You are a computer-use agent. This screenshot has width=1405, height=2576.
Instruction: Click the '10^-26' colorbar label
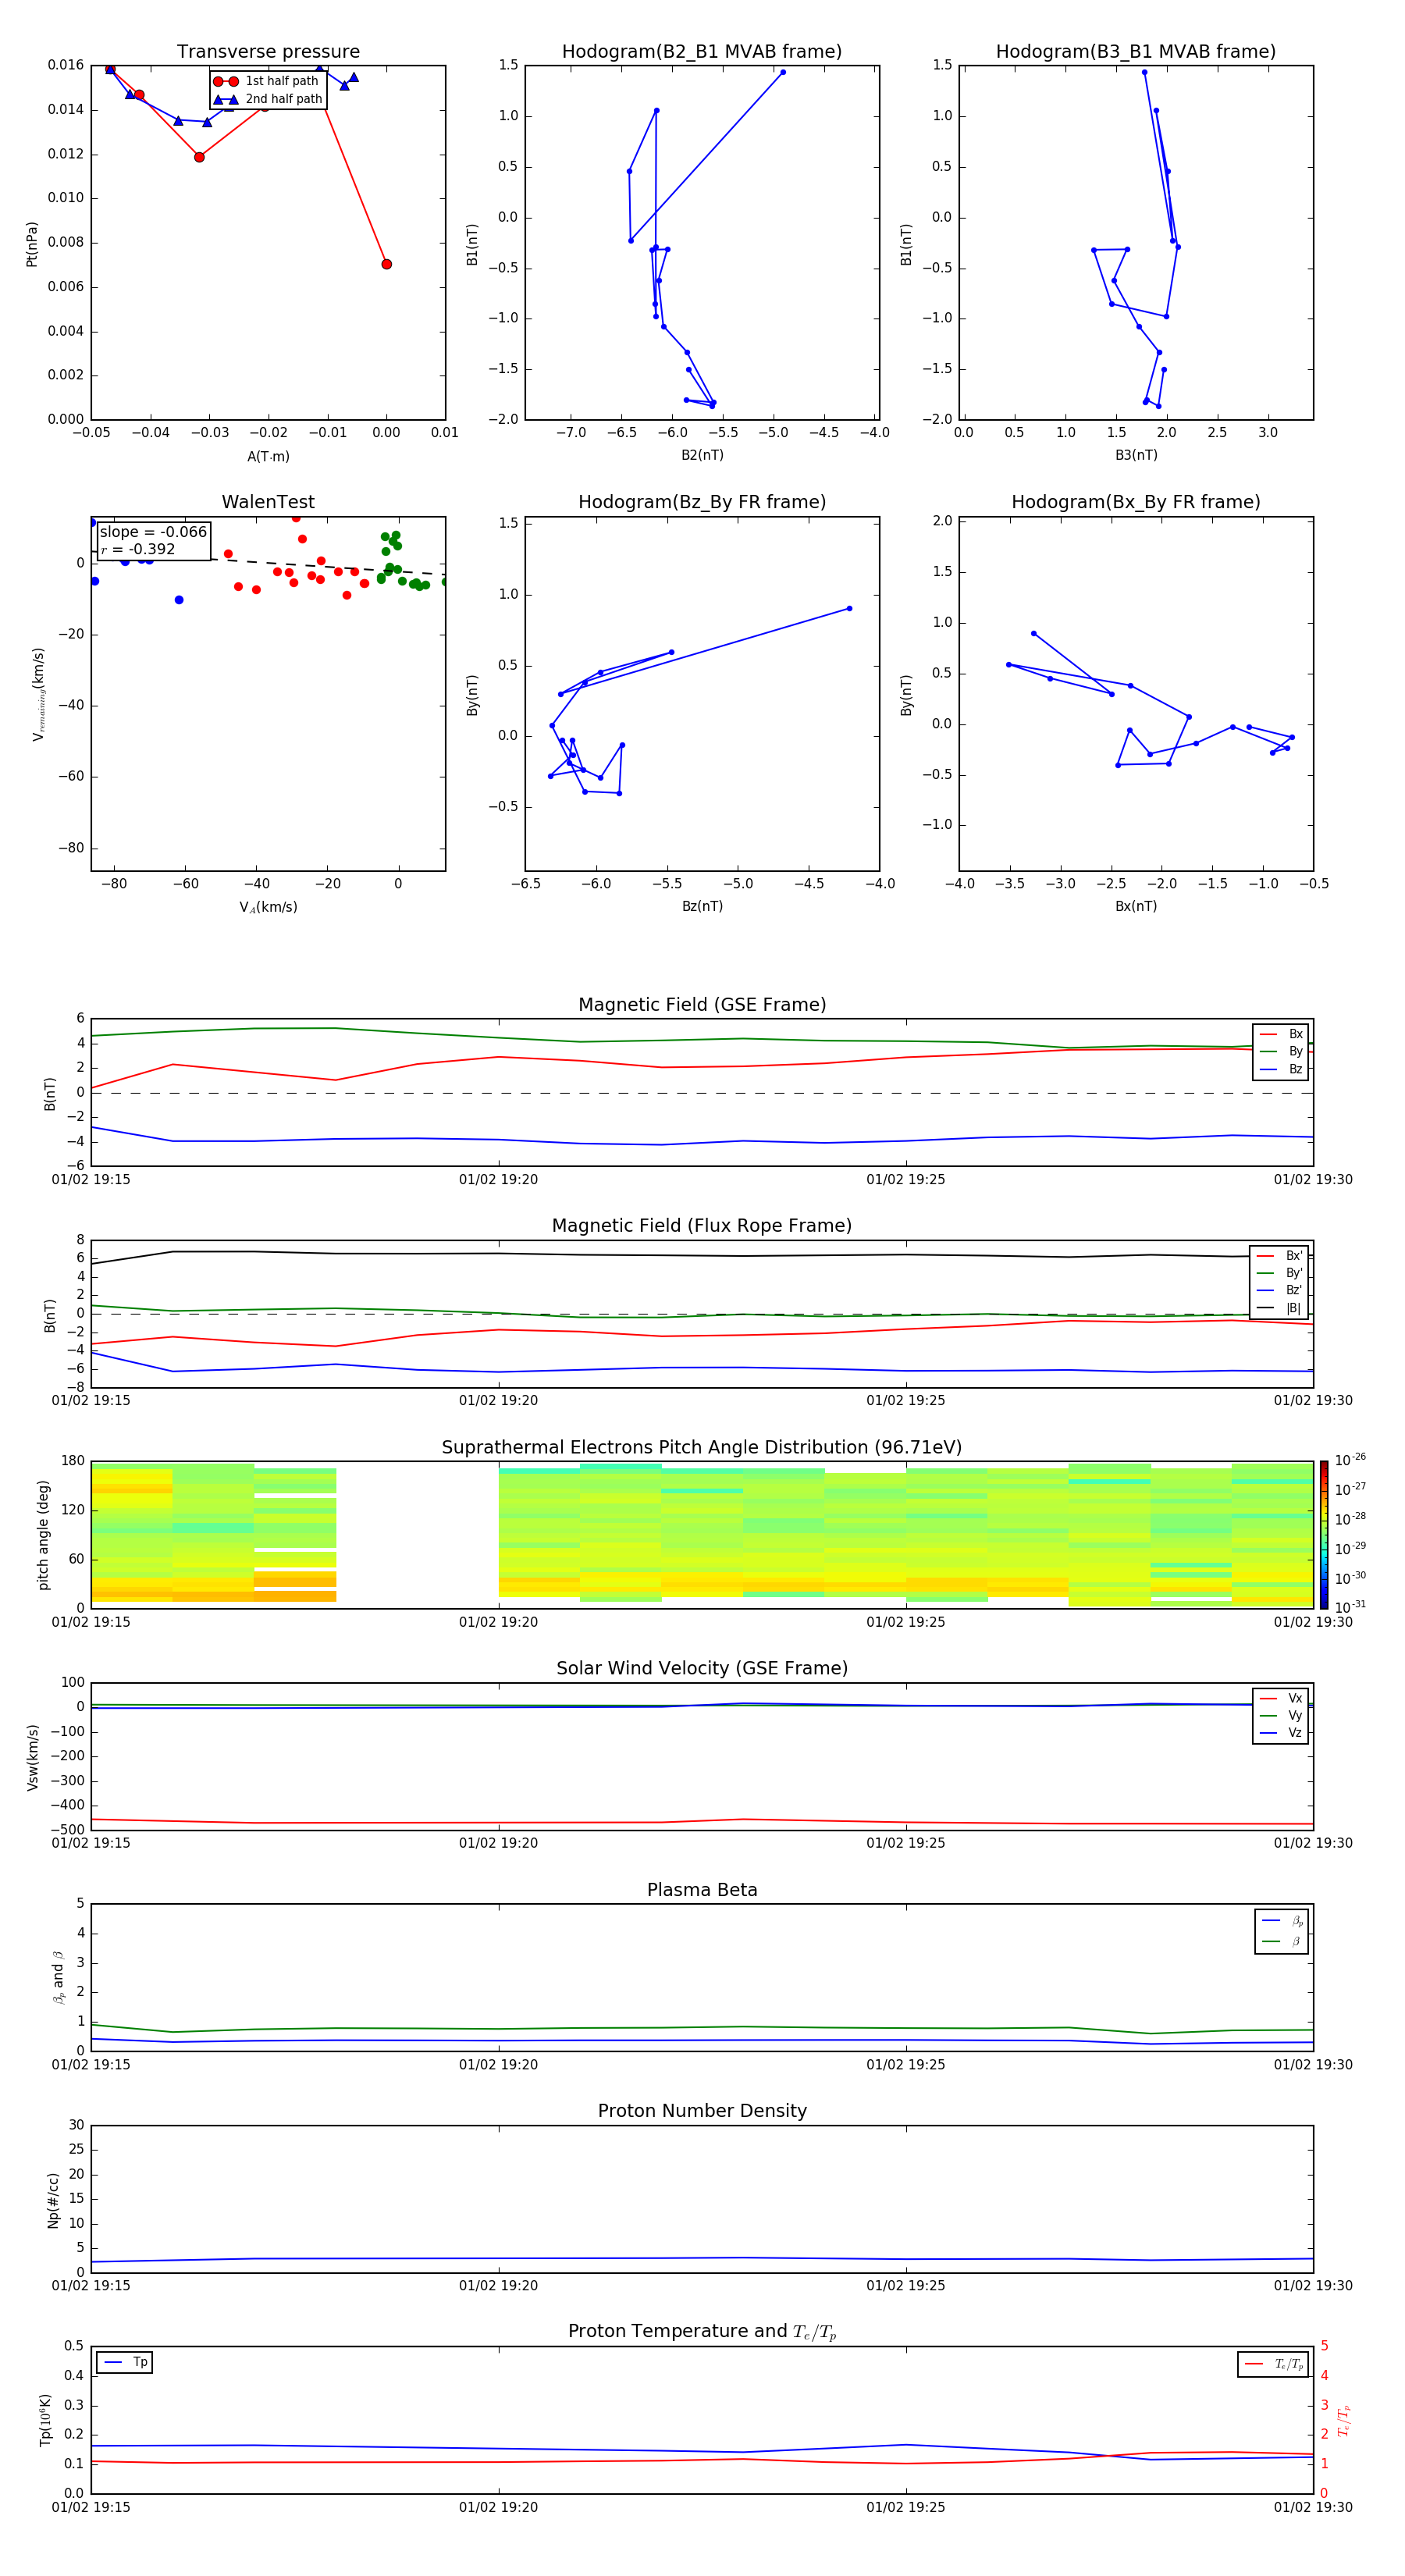(x=1350, y=1460)
